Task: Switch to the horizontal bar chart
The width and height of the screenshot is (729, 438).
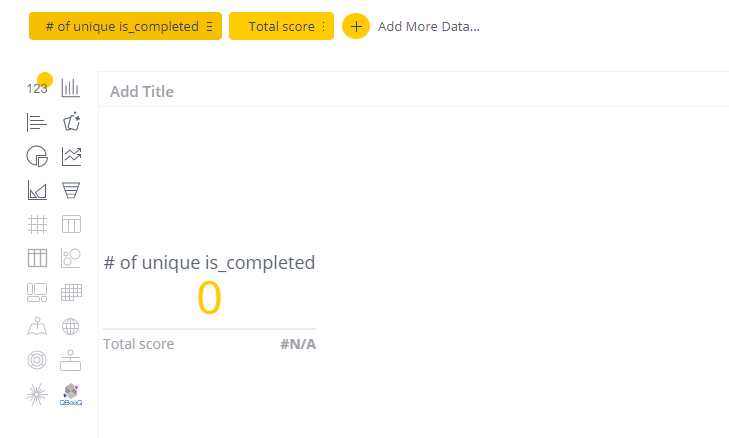Action: pos(37,122)
